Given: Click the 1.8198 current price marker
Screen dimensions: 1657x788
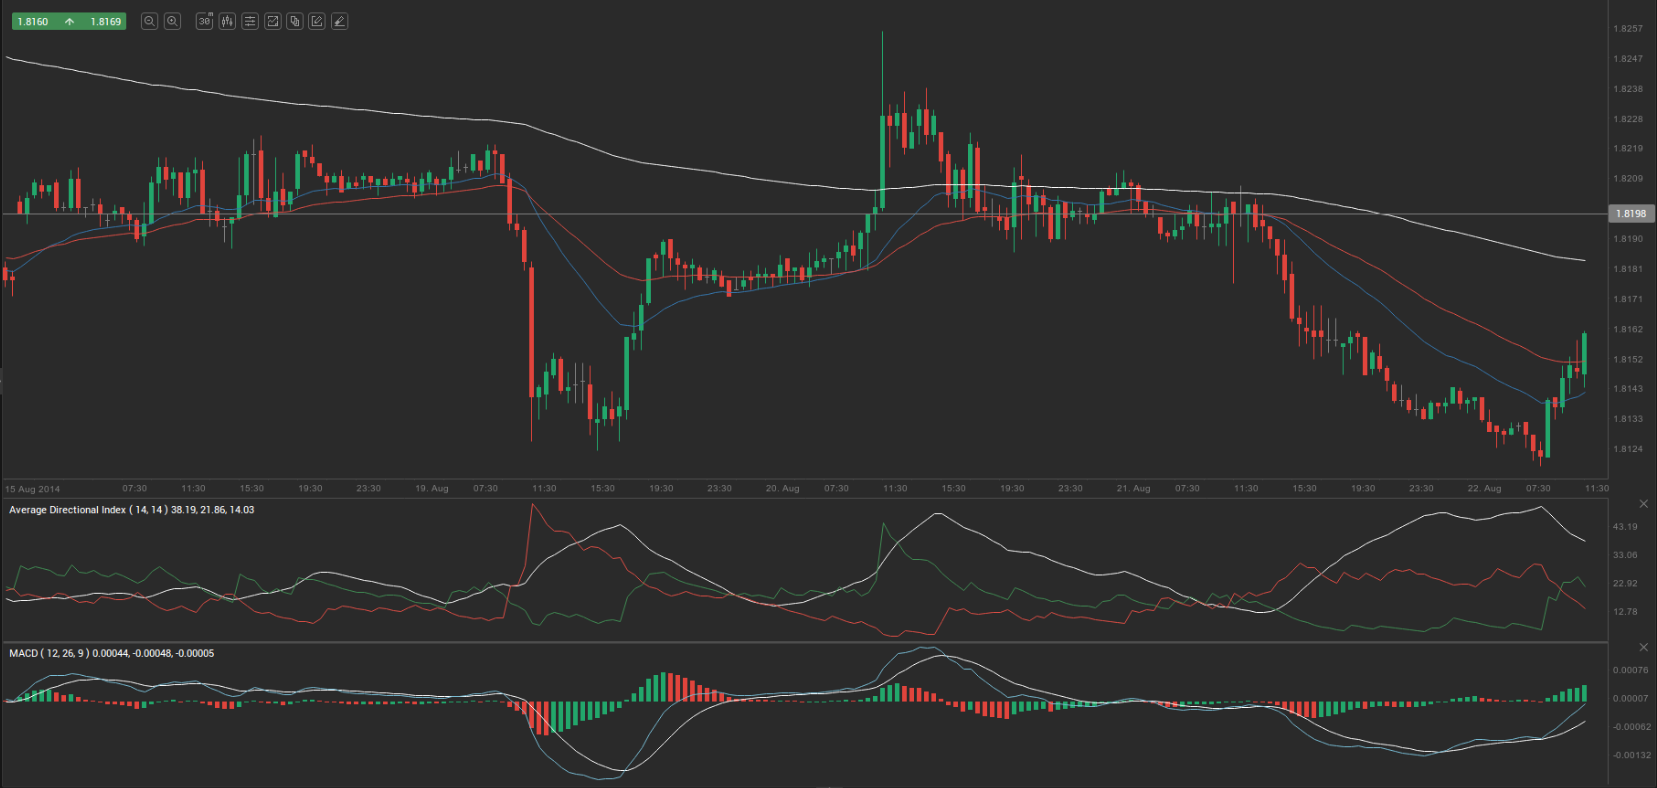Looking at the screenshot, I should click(x=1630, y=213).
